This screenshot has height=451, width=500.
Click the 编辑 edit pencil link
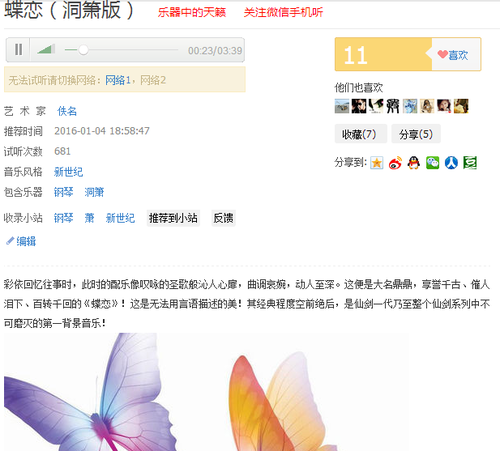pyautogui.click(x=21, y=241)
